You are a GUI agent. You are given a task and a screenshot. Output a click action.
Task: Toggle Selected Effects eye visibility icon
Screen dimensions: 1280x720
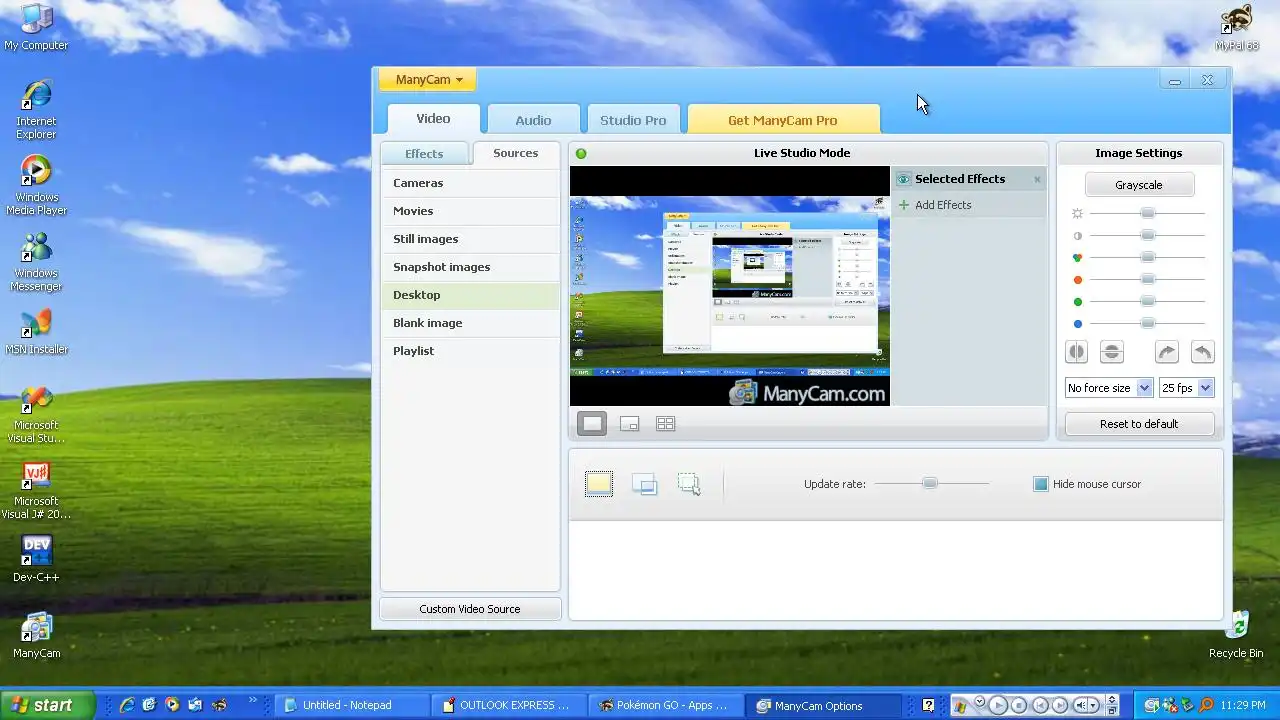click(903, 180)
